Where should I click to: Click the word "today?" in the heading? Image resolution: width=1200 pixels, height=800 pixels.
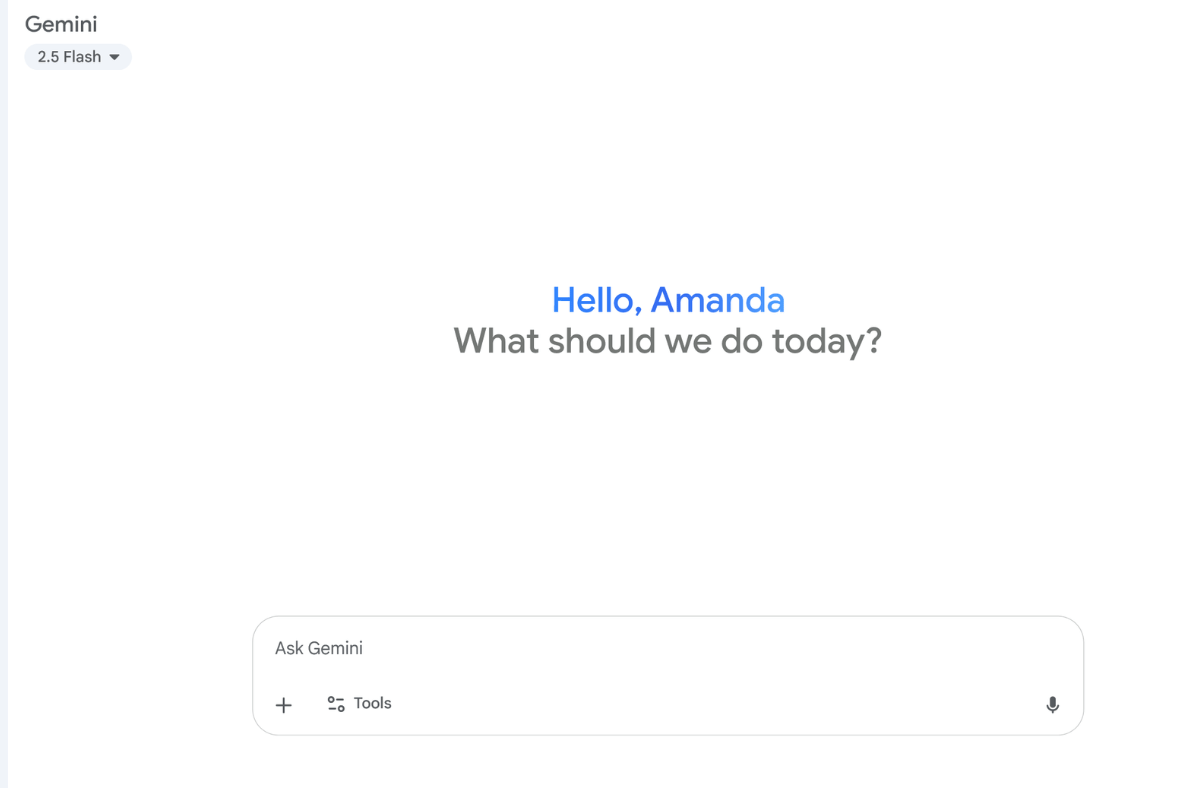coord(826,341)
